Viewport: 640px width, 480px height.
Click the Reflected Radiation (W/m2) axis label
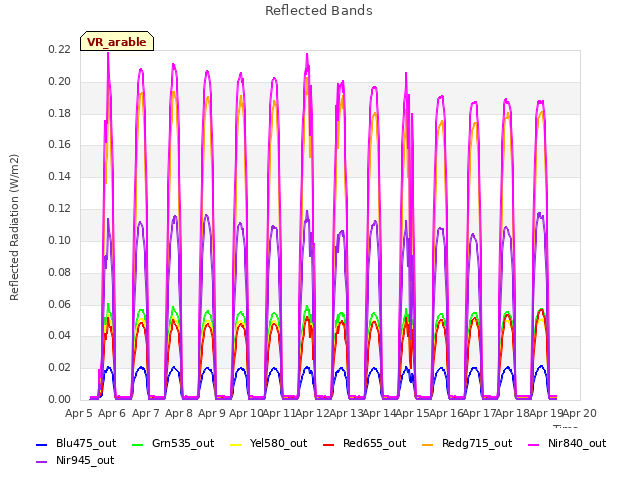[14, 227]
